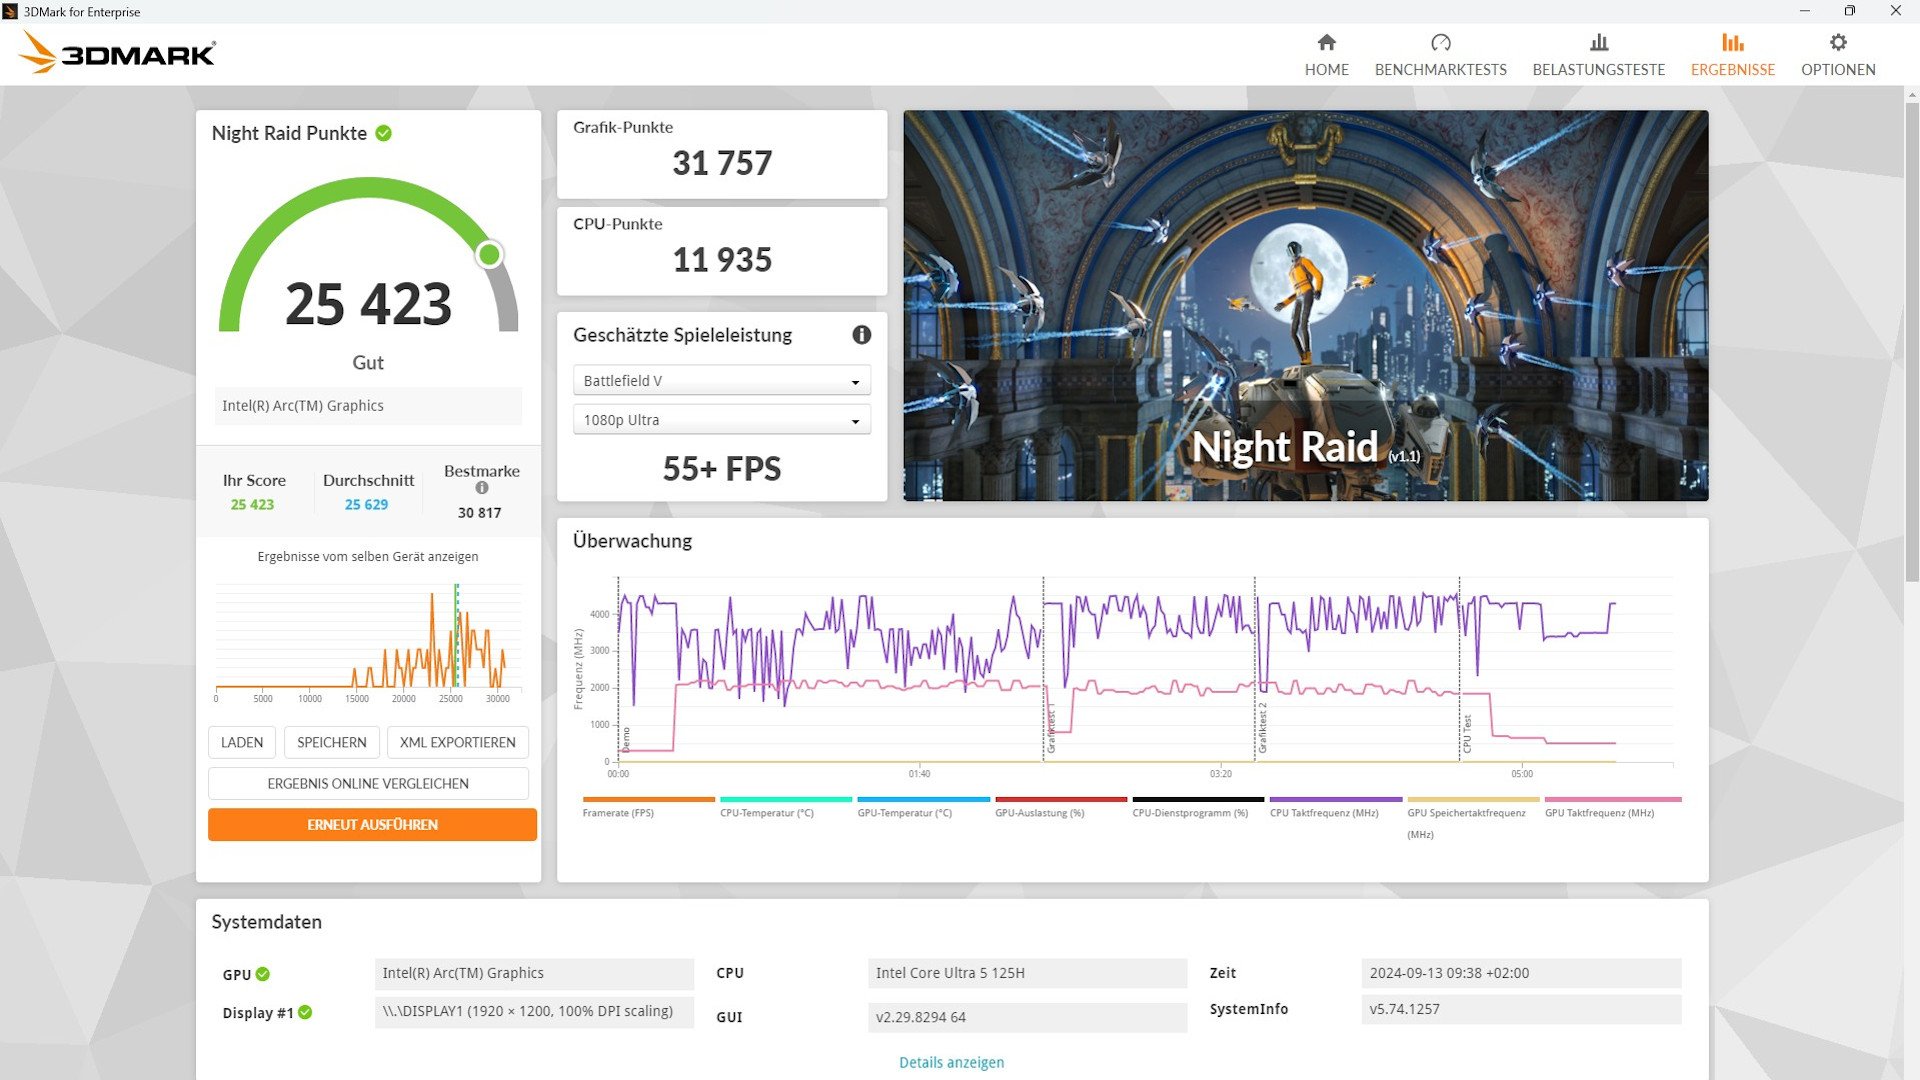Open the 1080p Ultra resolution dropdown
The height and width of the screenshot is (1080, 1920).
pyautogui.click(x=721, y=420)
